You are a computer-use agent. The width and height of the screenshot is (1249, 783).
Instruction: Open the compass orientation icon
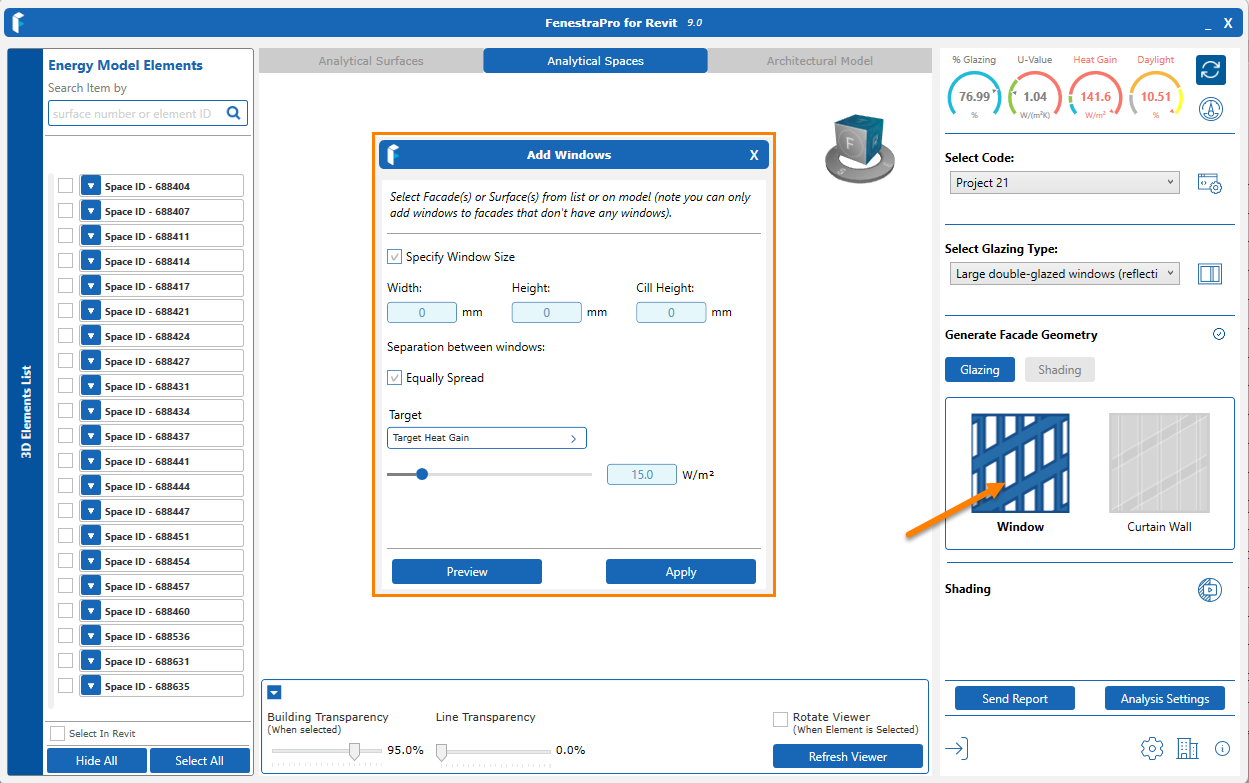click(x=1211, y=109)
